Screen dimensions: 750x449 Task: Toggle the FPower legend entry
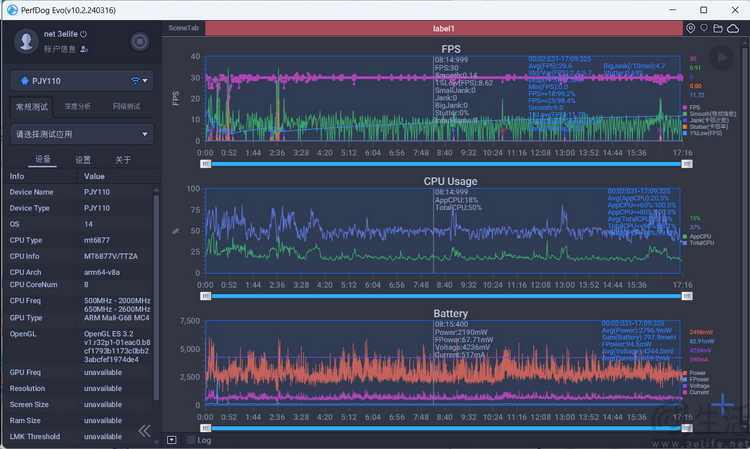coord(696,379)
